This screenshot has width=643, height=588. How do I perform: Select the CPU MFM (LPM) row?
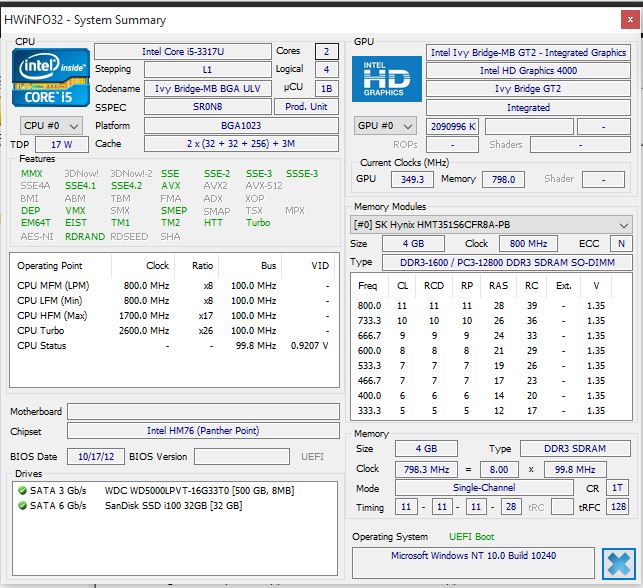click(x=173, y=286)
